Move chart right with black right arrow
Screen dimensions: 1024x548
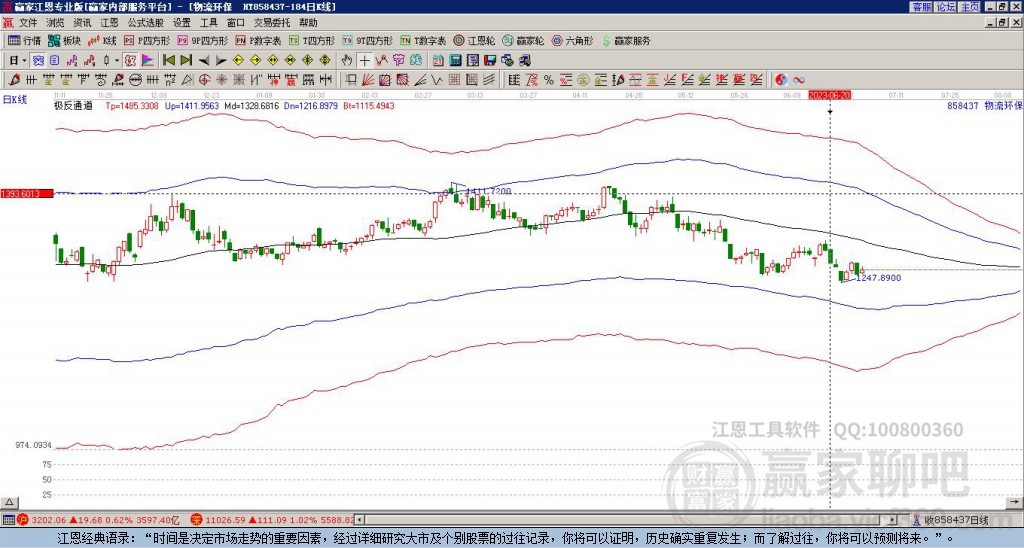point(221,61)
